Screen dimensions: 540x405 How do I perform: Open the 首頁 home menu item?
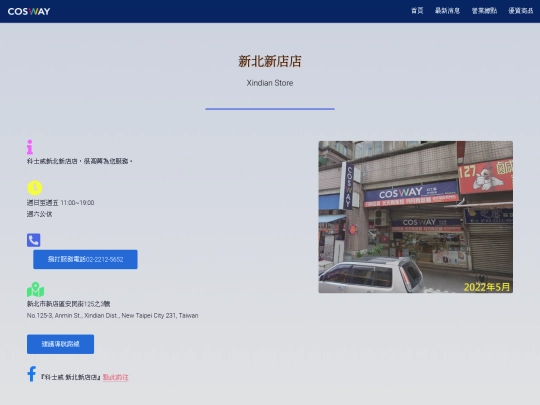coord(417,11)
